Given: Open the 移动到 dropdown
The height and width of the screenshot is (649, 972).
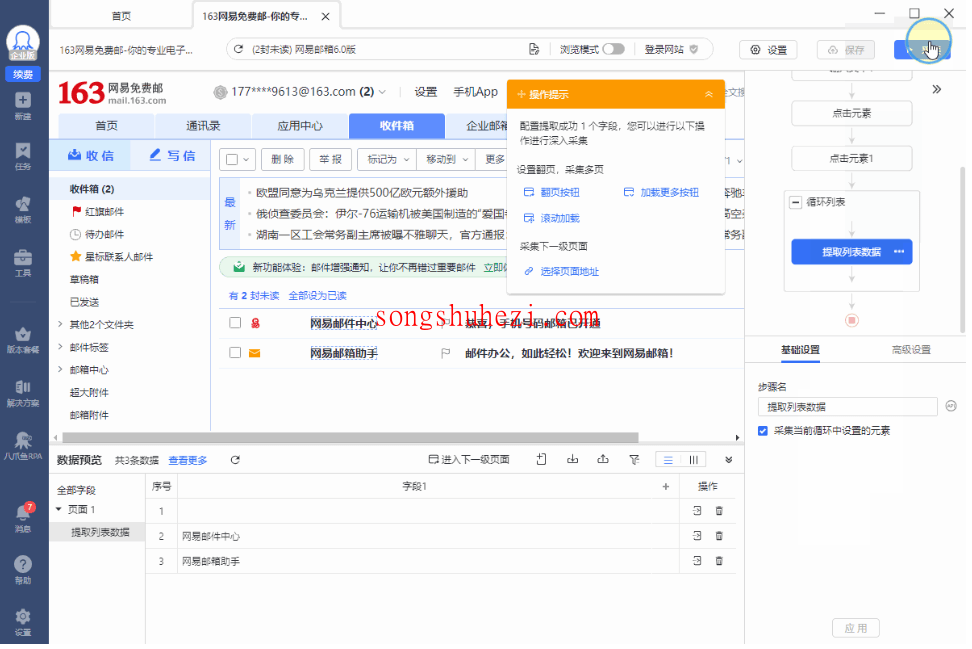Looking at the screenshot, I should 446,160.
